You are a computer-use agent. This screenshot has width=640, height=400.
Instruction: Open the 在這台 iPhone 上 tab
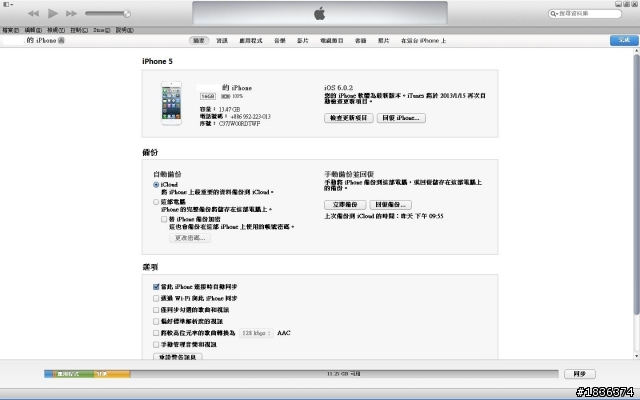pos(423,40)
